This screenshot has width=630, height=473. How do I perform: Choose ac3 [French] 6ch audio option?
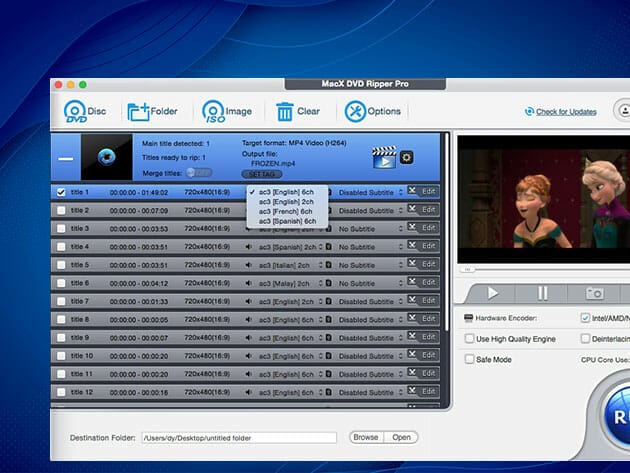click(x=285, y=211)
